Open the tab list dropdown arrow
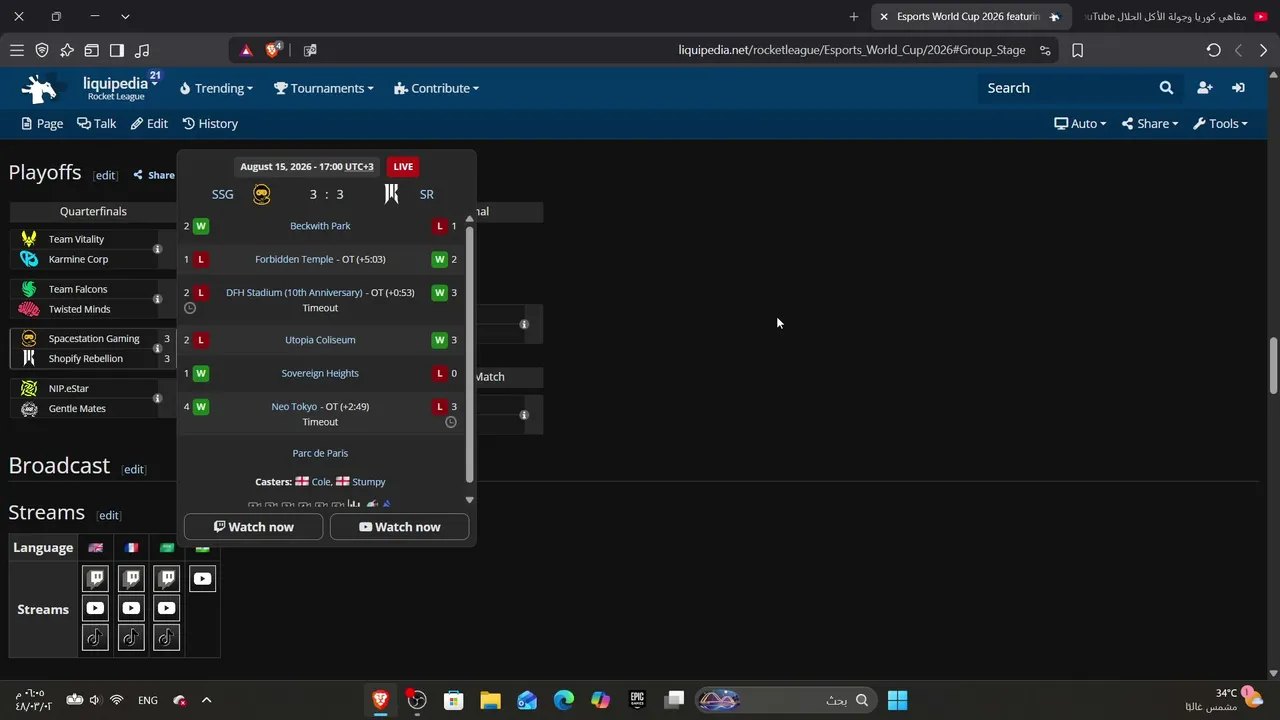The image size is (1280, 720). click(x=125, y=16)
